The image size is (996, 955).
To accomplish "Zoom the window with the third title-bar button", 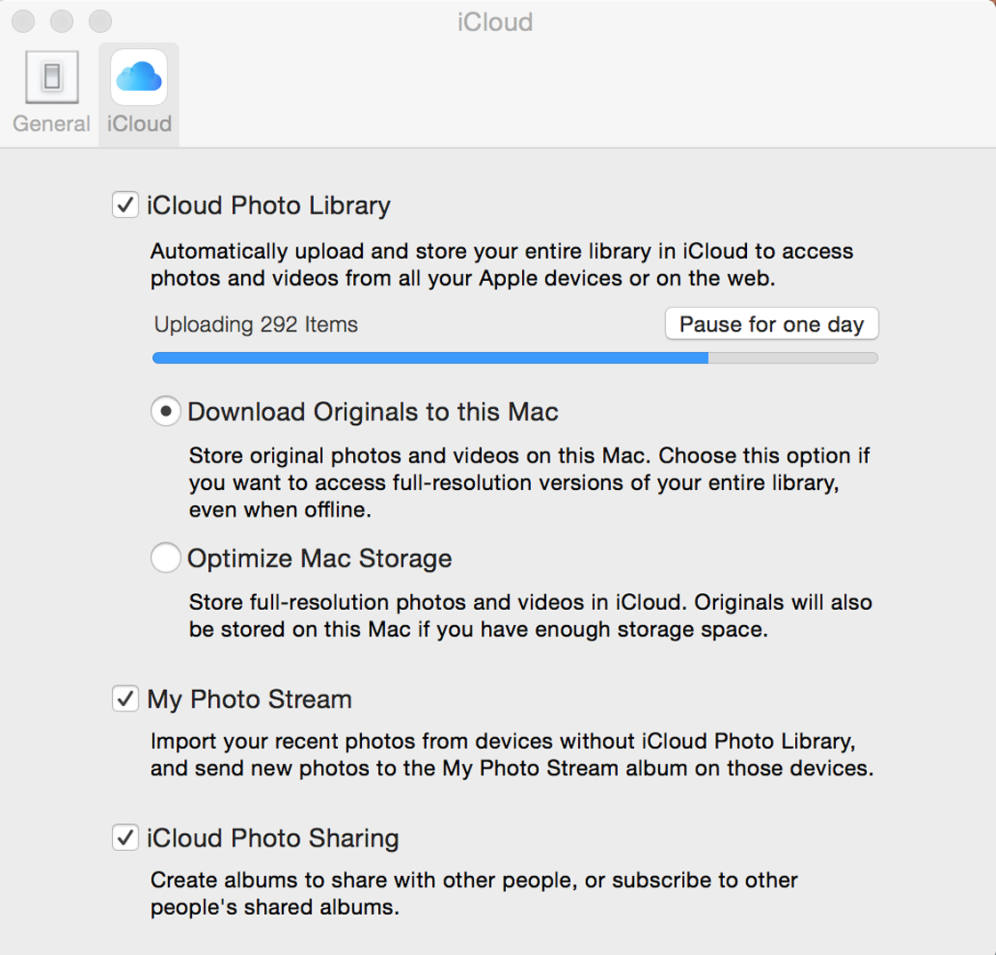I will [100, 21].
